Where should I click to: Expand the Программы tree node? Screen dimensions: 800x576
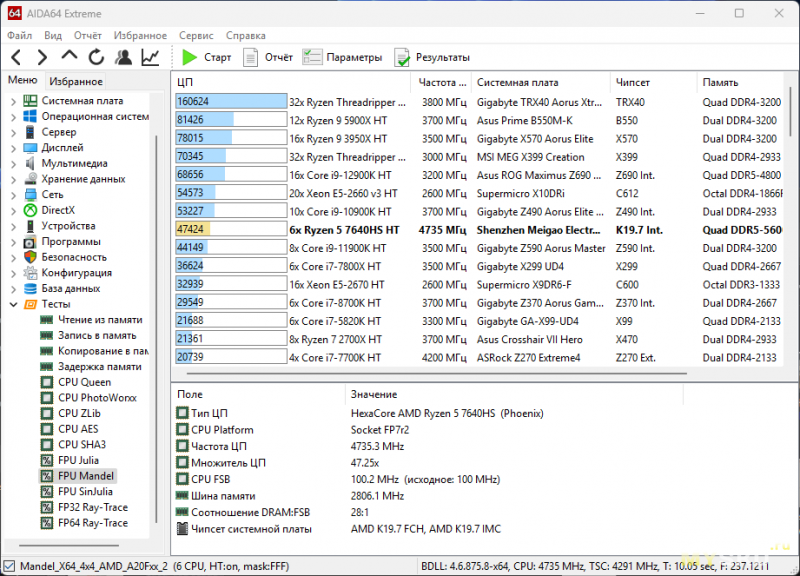pyautogui.click(x=13, y=242)
